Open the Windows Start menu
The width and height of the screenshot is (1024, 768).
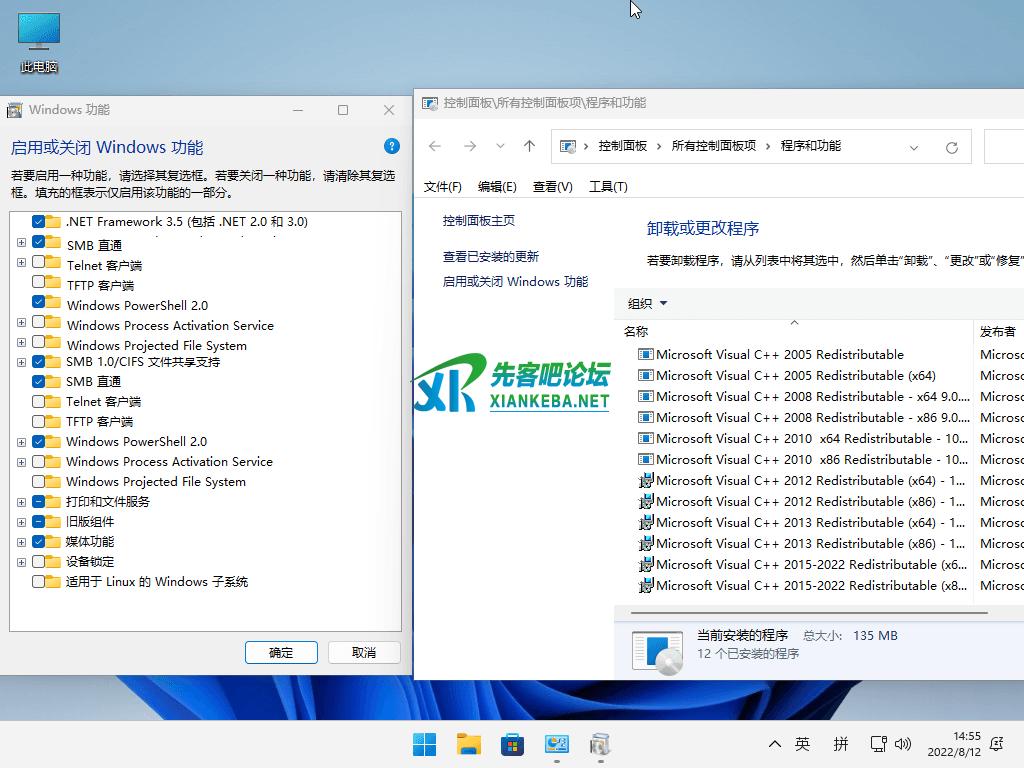click(424, 744)
